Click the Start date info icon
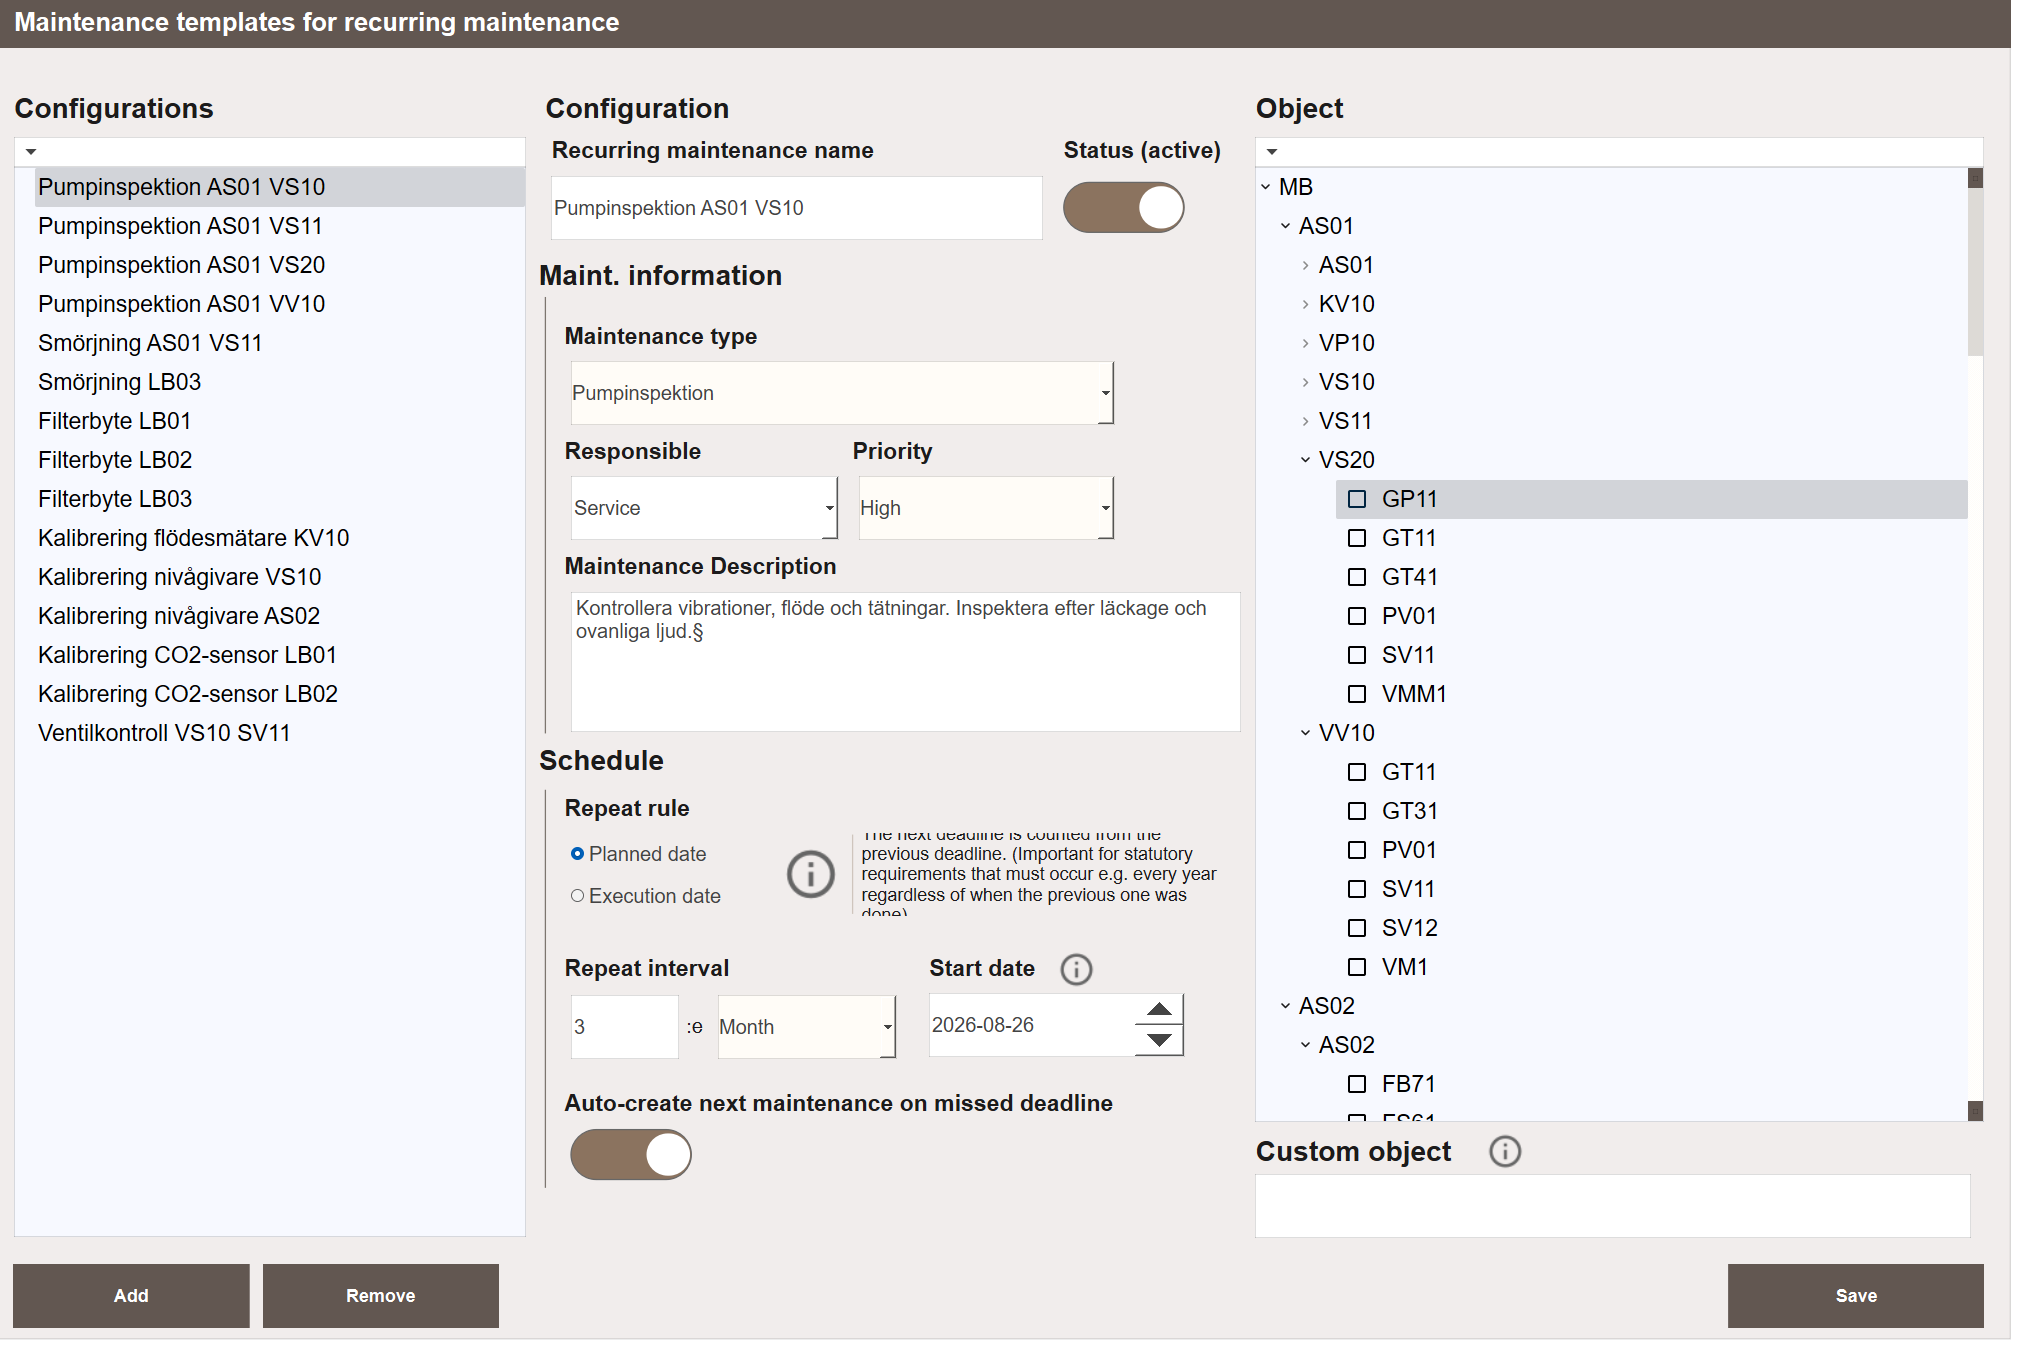Screen dimensions: 2029x1361 pos(1076,969)
